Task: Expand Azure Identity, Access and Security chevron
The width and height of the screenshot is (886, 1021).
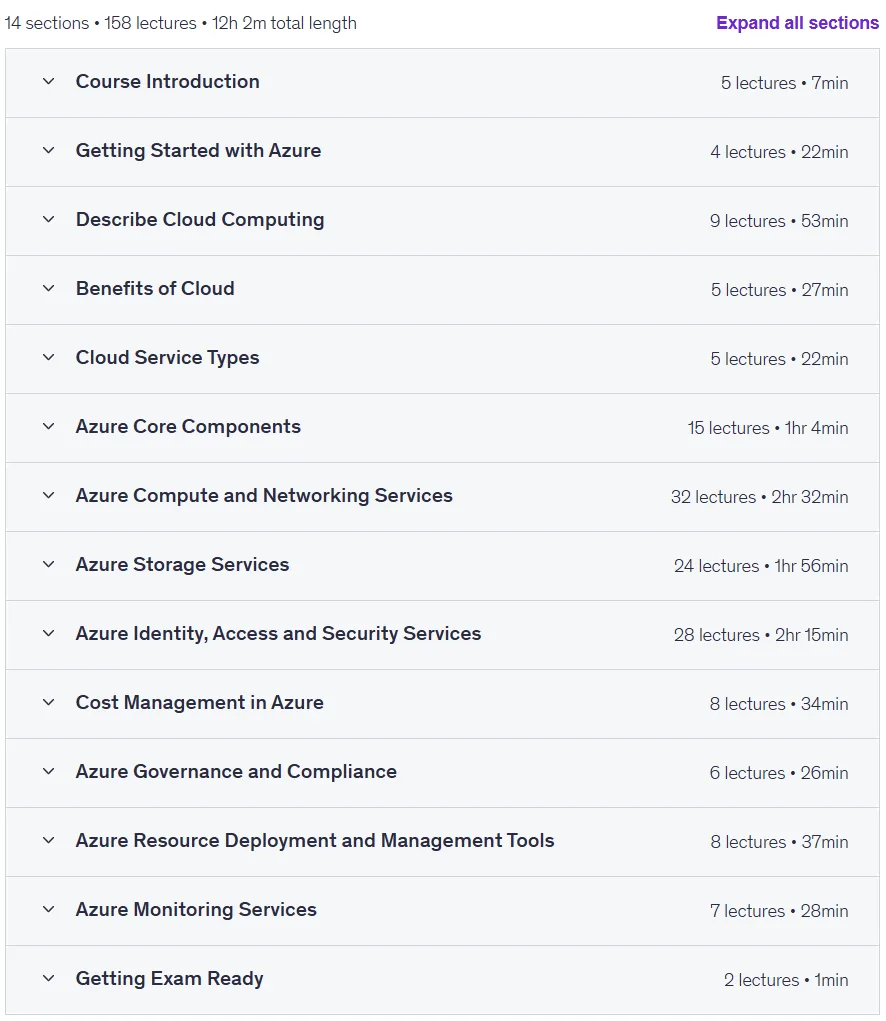Action: [x=48, y=634]
